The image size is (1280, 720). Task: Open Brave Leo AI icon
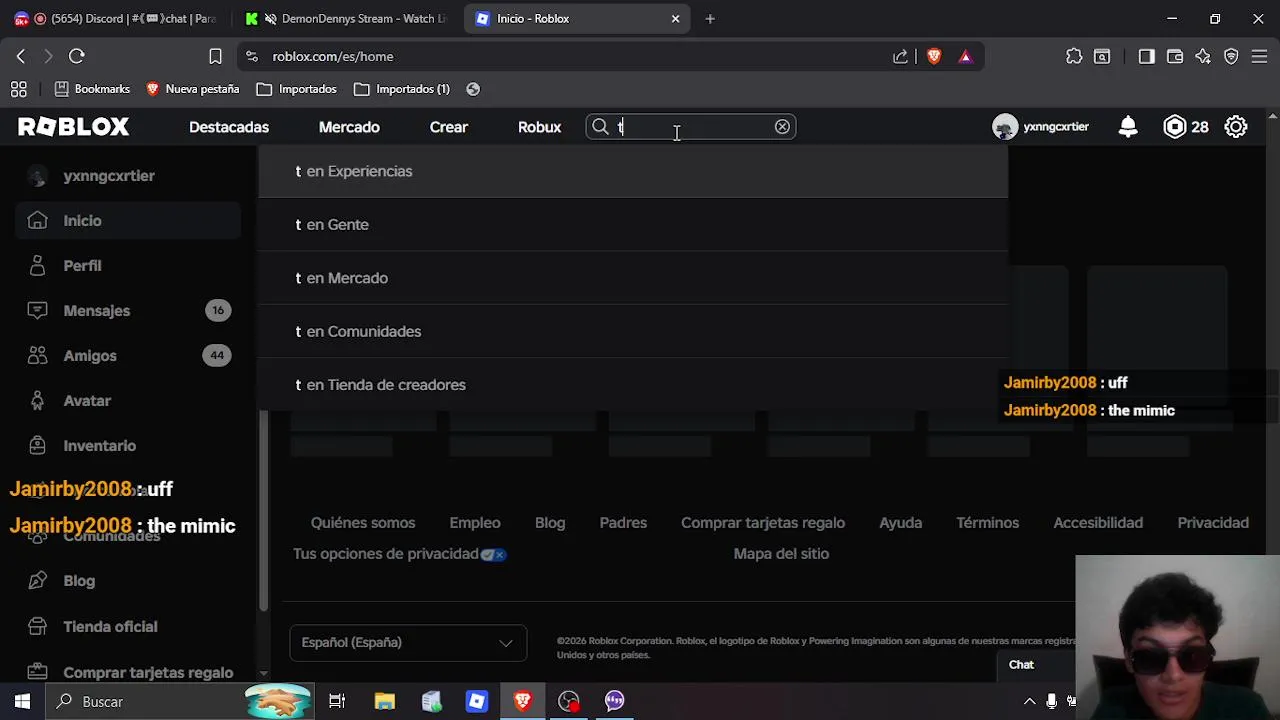pos(1203,56)
